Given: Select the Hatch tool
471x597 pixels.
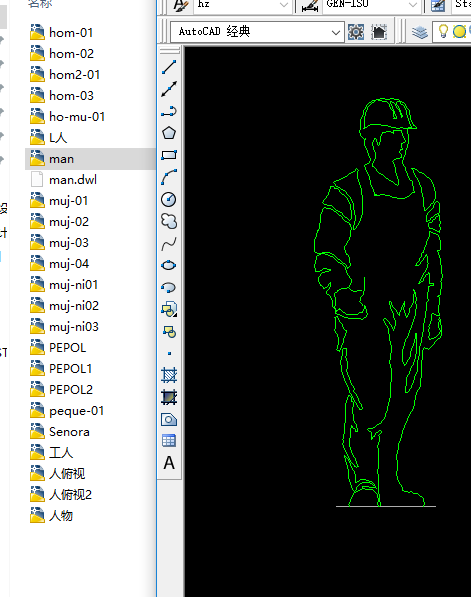Looking at the screenshot, I should 169,375.
